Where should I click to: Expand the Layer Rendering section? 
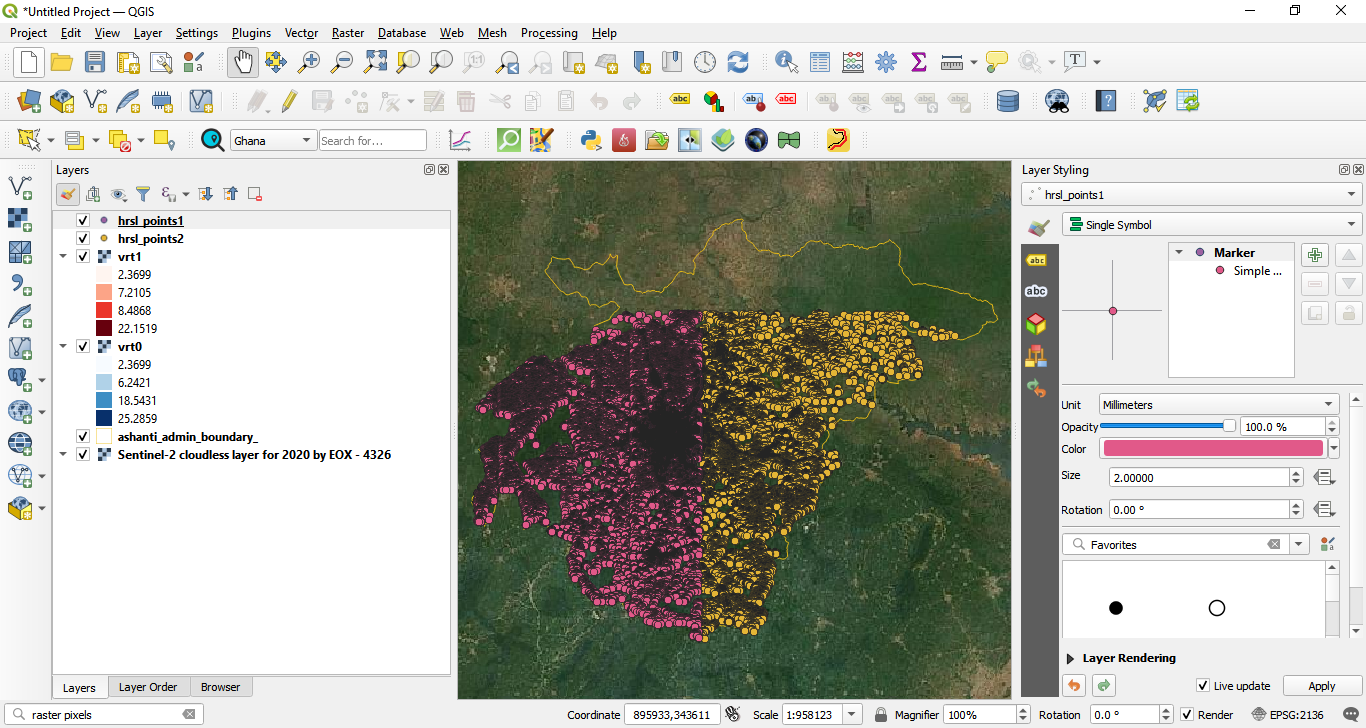[1071, 659]
